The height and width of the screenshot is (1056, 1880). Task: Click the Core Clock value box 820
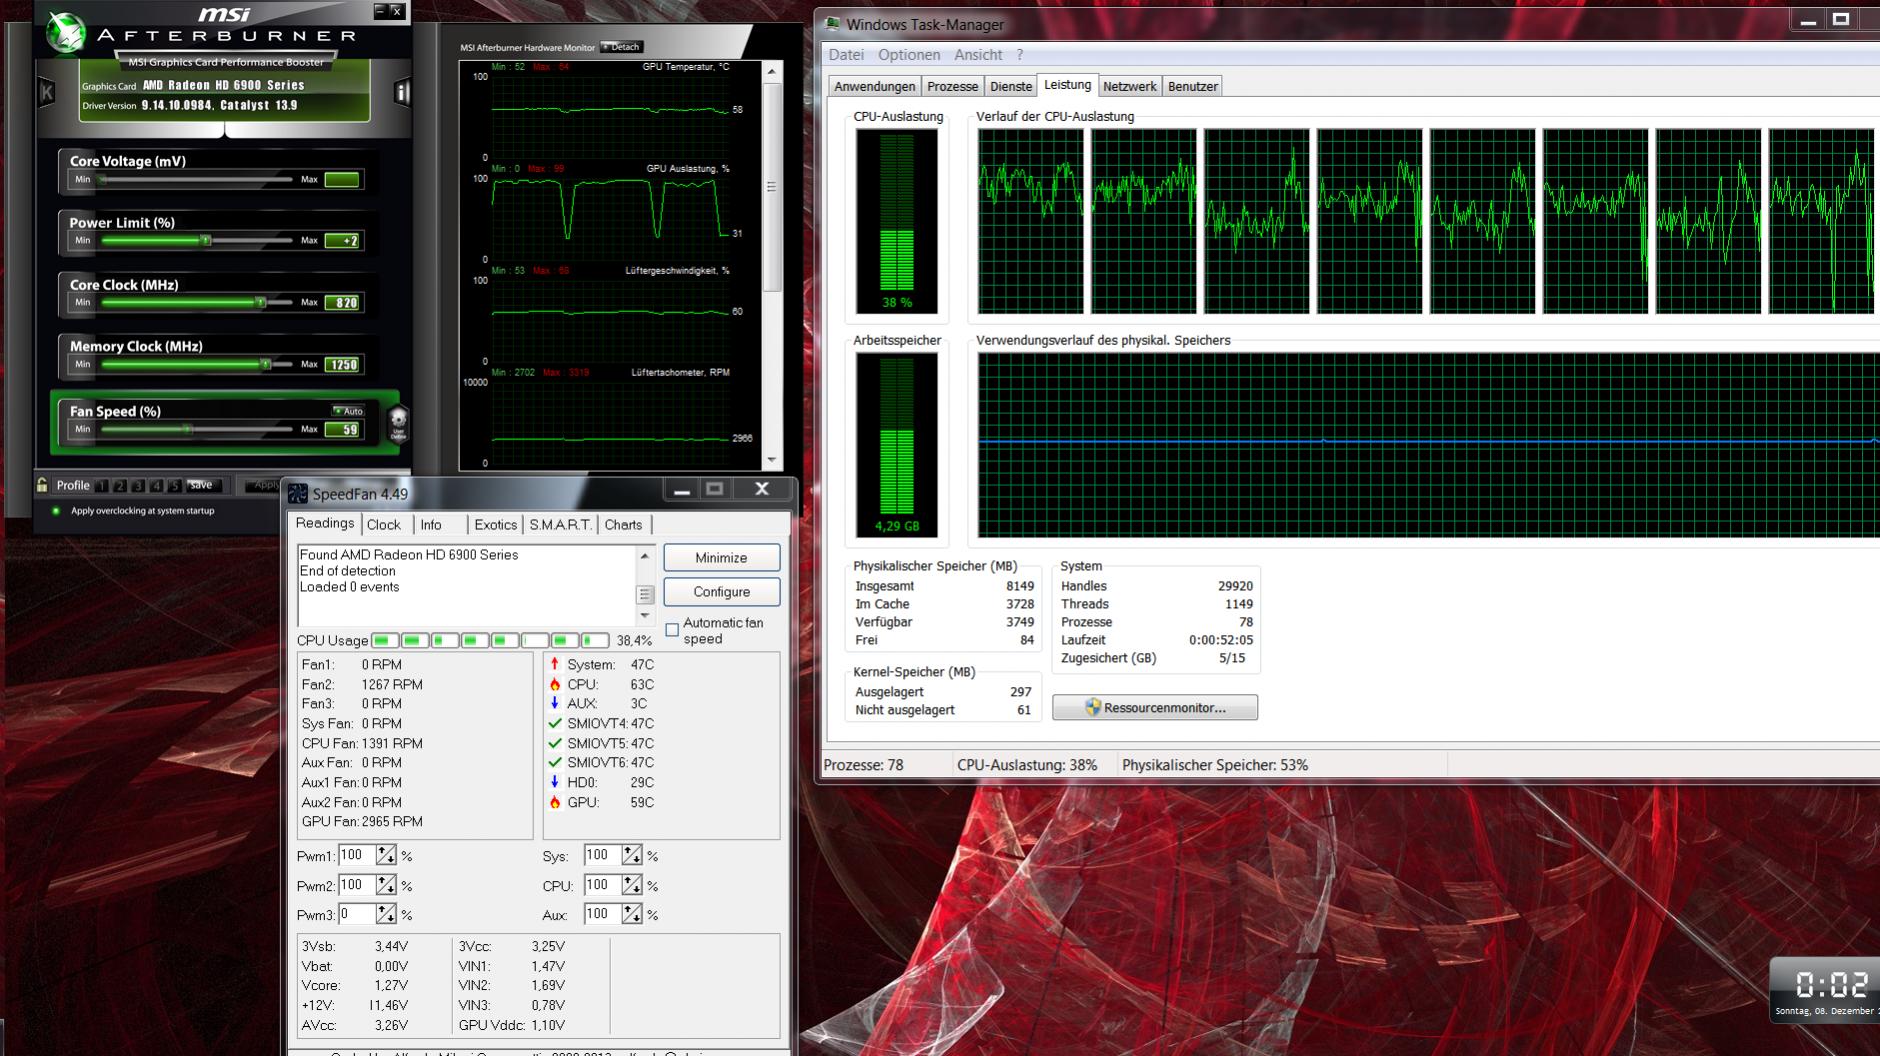(x=342, y=303)
